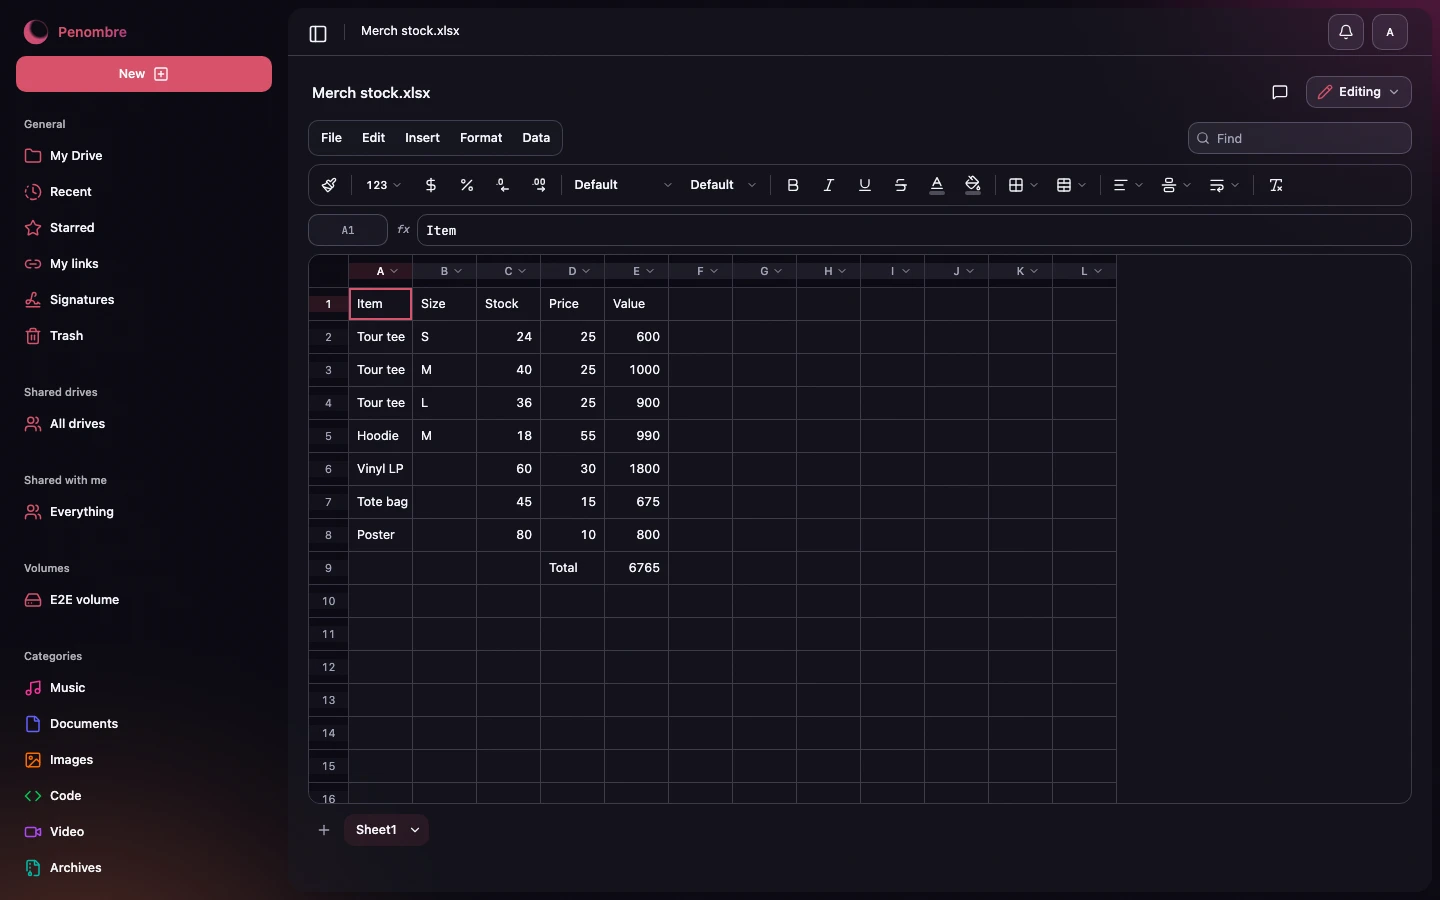Open the font size Default dropdown
This screenshot has height=900, width=1440.
(722, 185)
